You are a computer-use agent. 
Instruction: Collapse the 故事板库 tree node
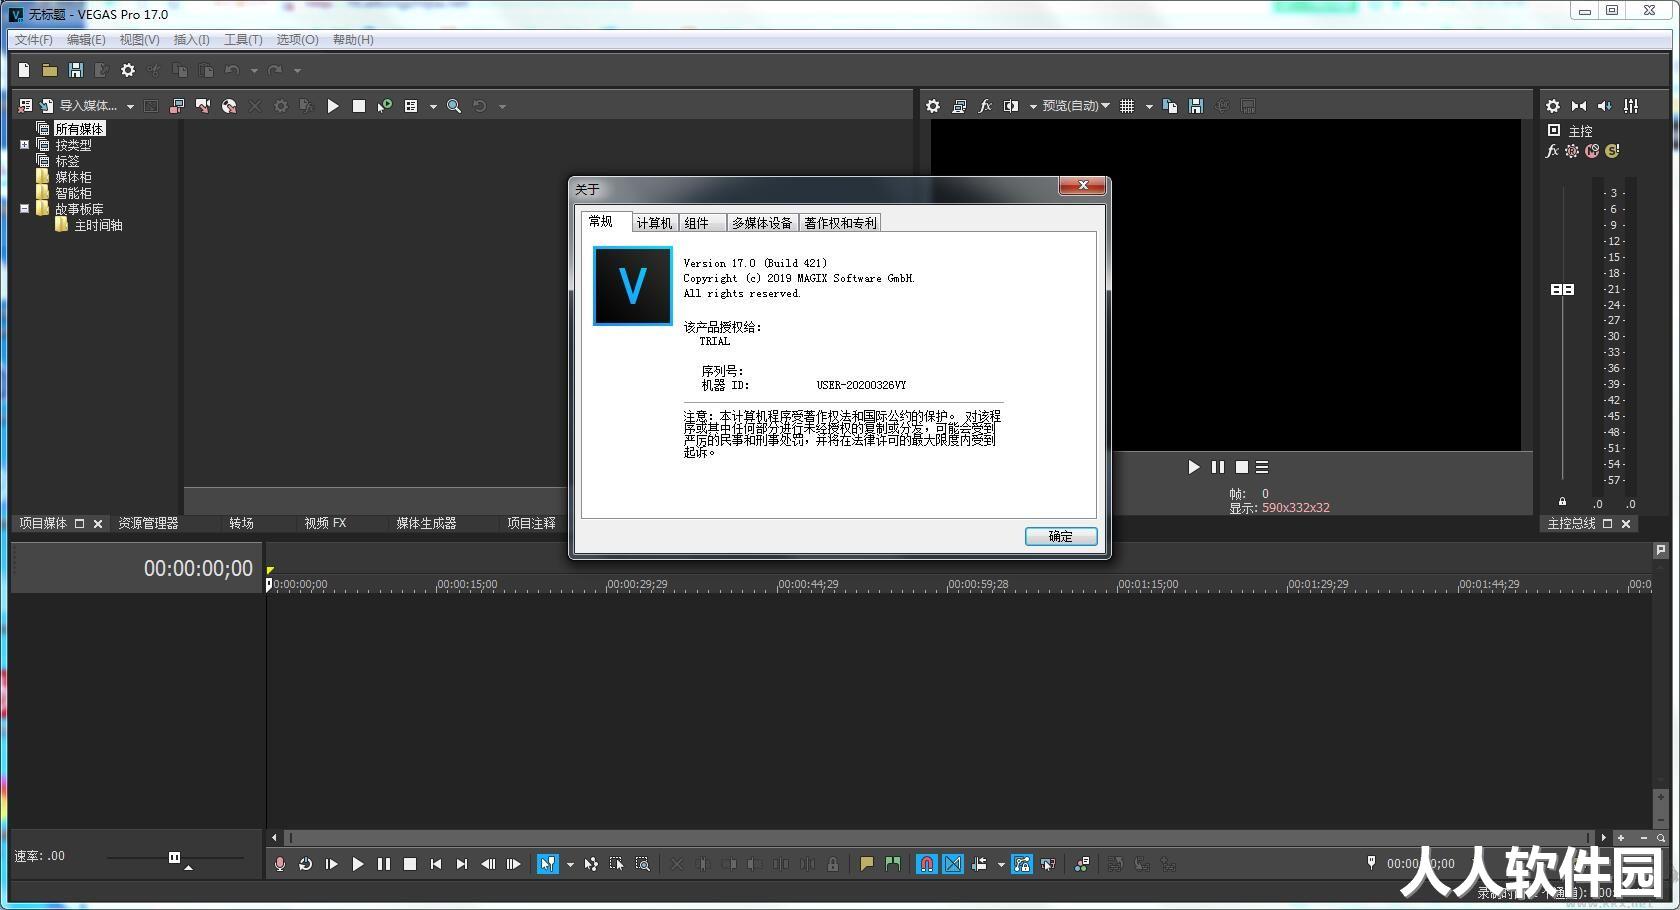[x=25, y=209]
